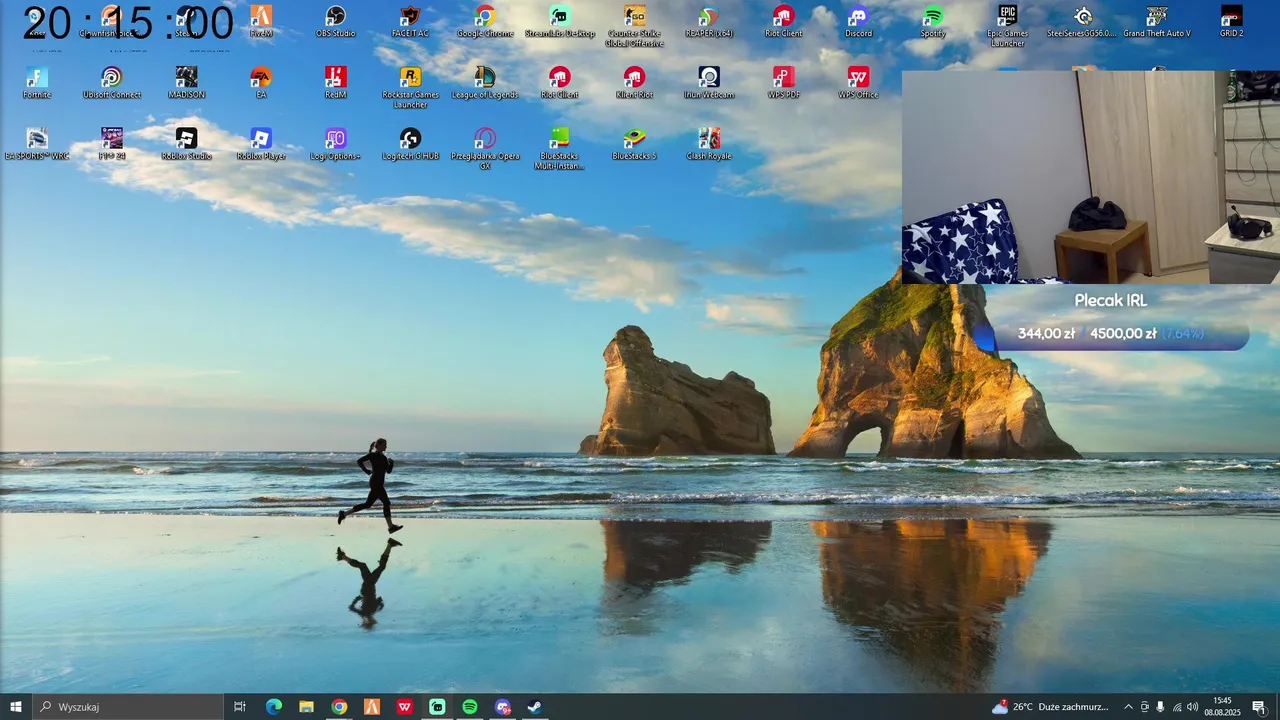
Task: Click the FiveM taskbar icon
Action: [372, 707]
